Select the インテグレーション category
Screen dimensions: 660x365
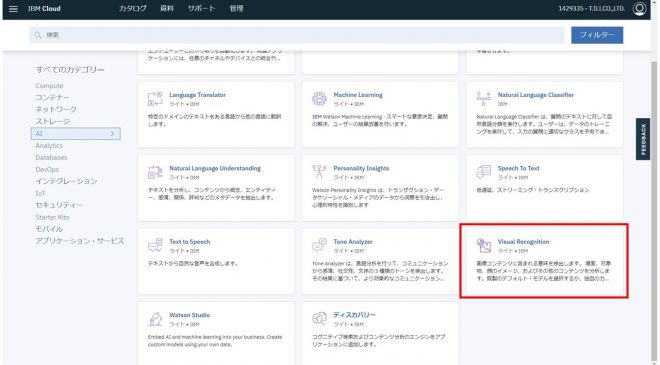pos(66,181)
